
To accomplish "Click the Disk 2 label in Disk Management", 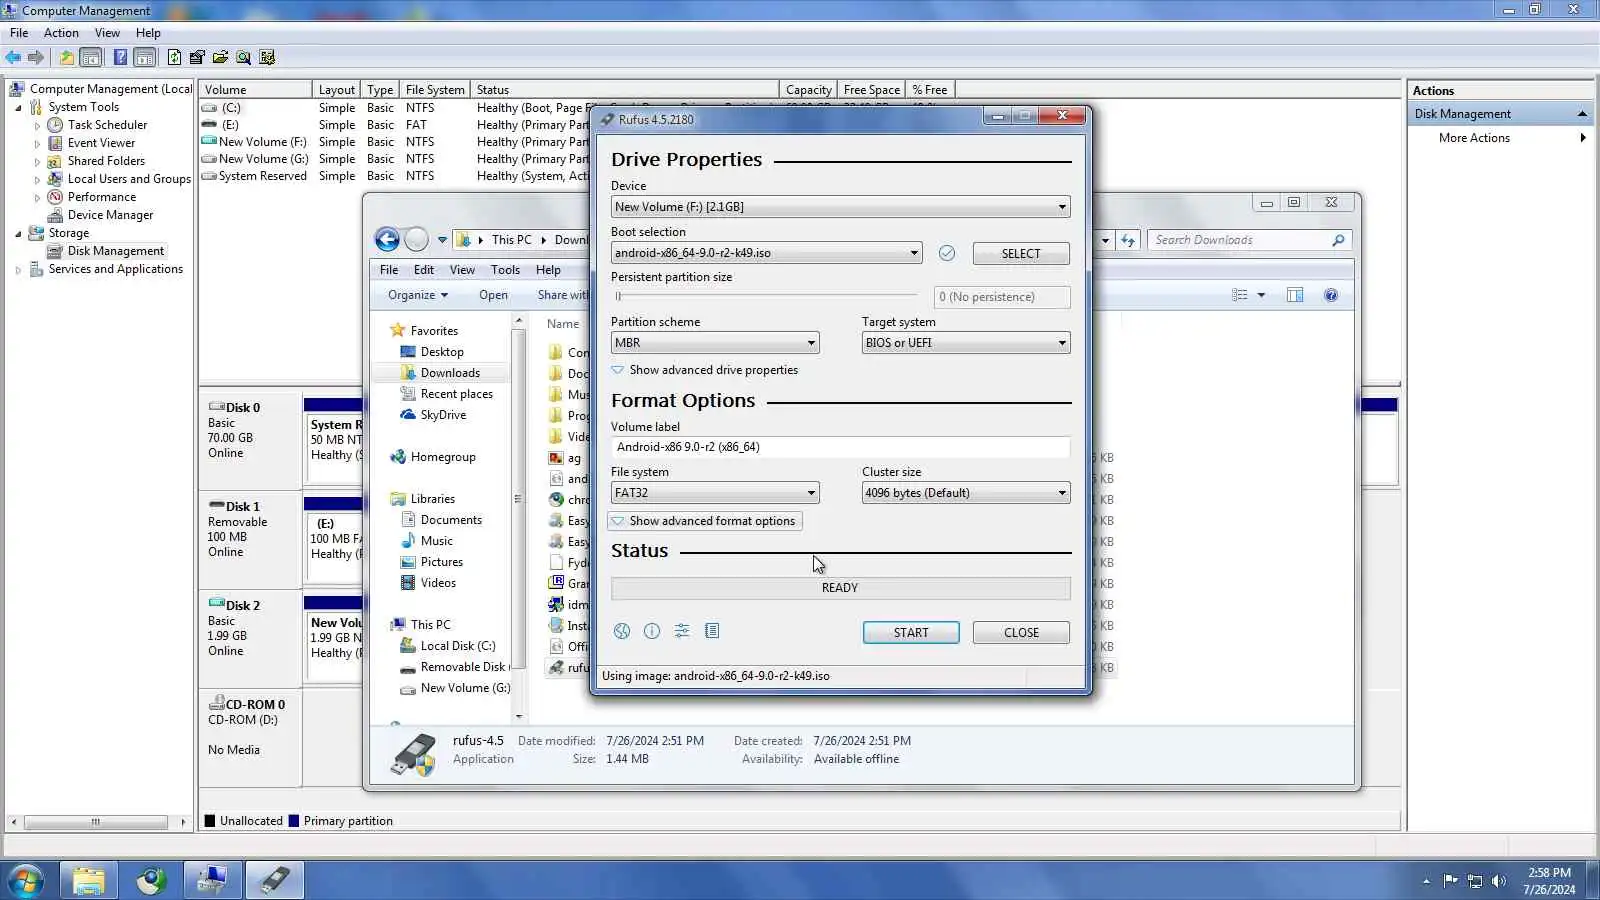I will (x=242, y=606).
